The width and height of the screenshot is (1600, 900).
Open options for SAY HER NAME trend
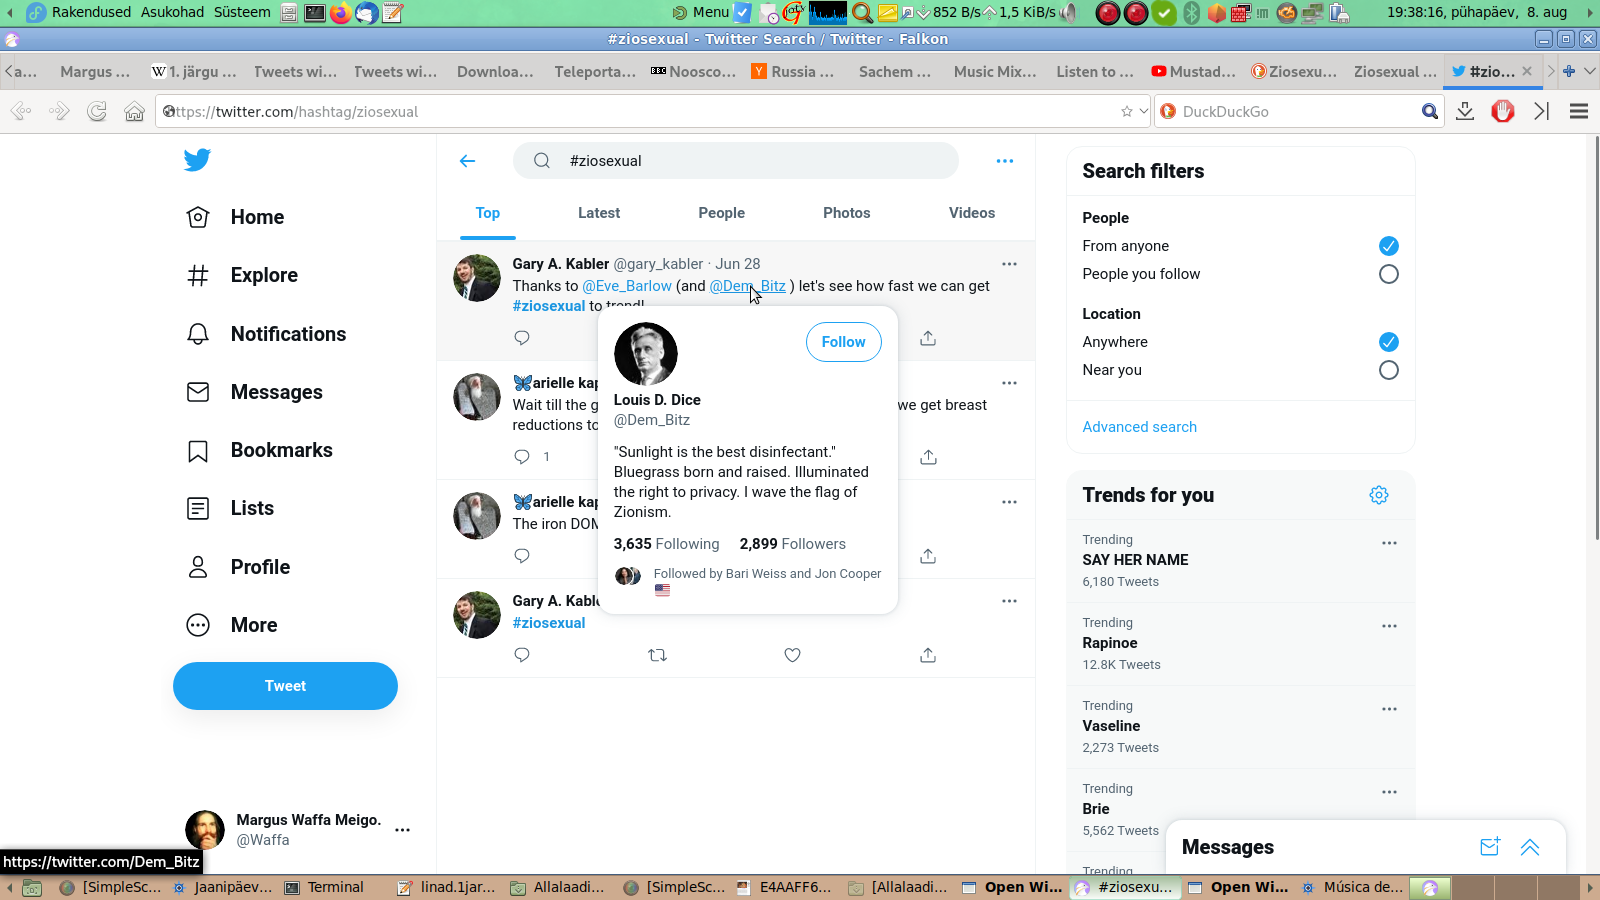(1389, 543)
